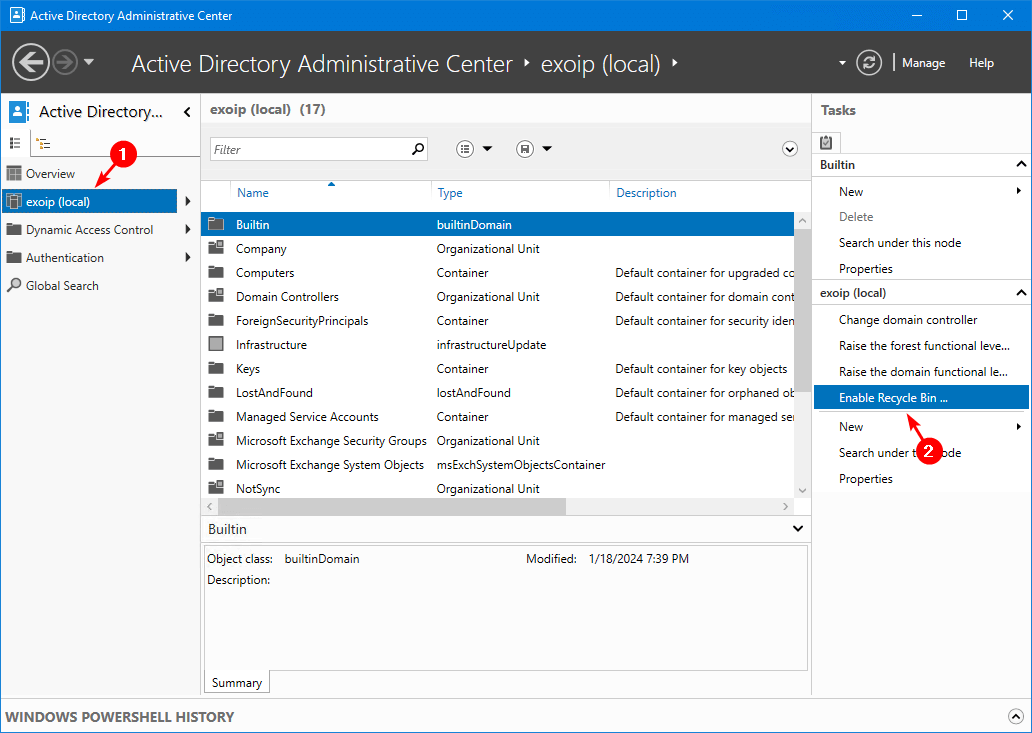Expand the Windows PowerShell History panel
The height and width of the screenshot is (733, 1032).
pos(1016,716)
